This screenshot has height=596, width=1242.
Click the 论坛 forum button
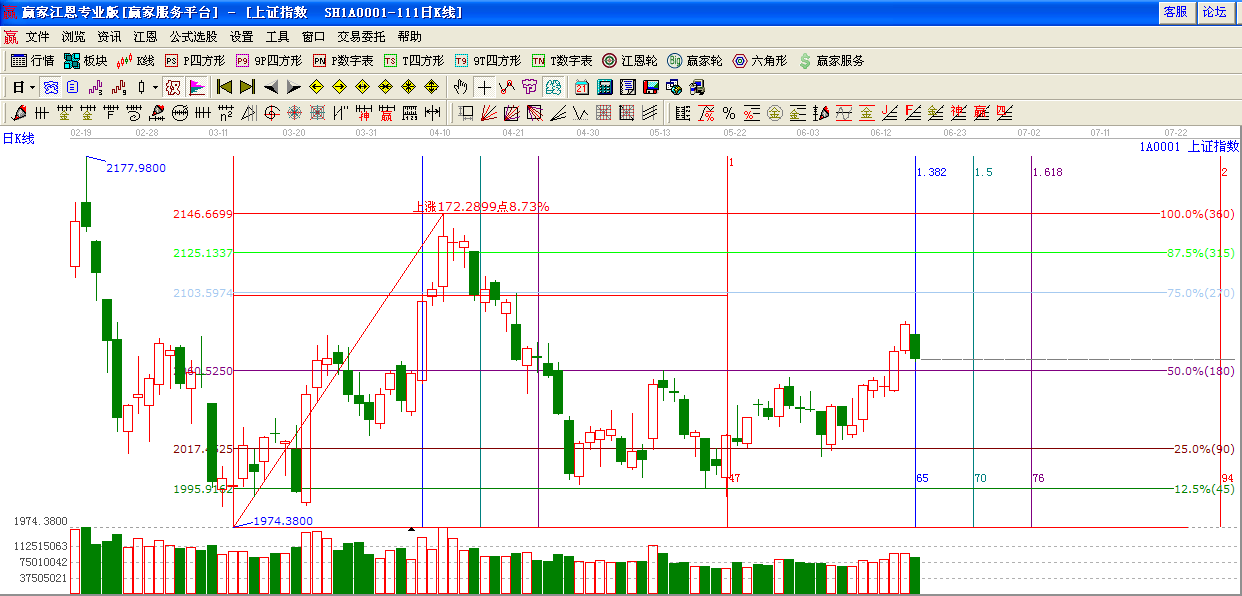pyautogui.click(x=1214, y=12)
